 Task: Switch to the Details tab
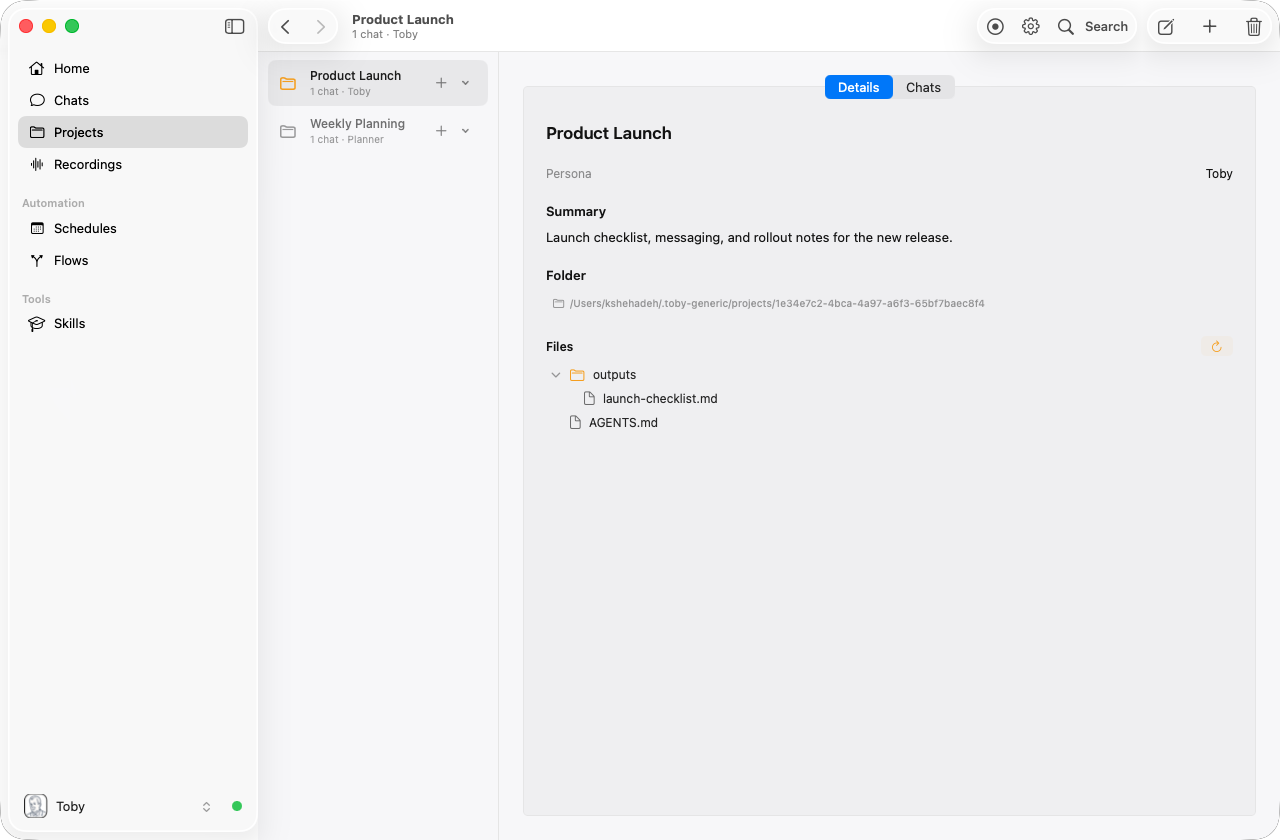coord(859,87)
